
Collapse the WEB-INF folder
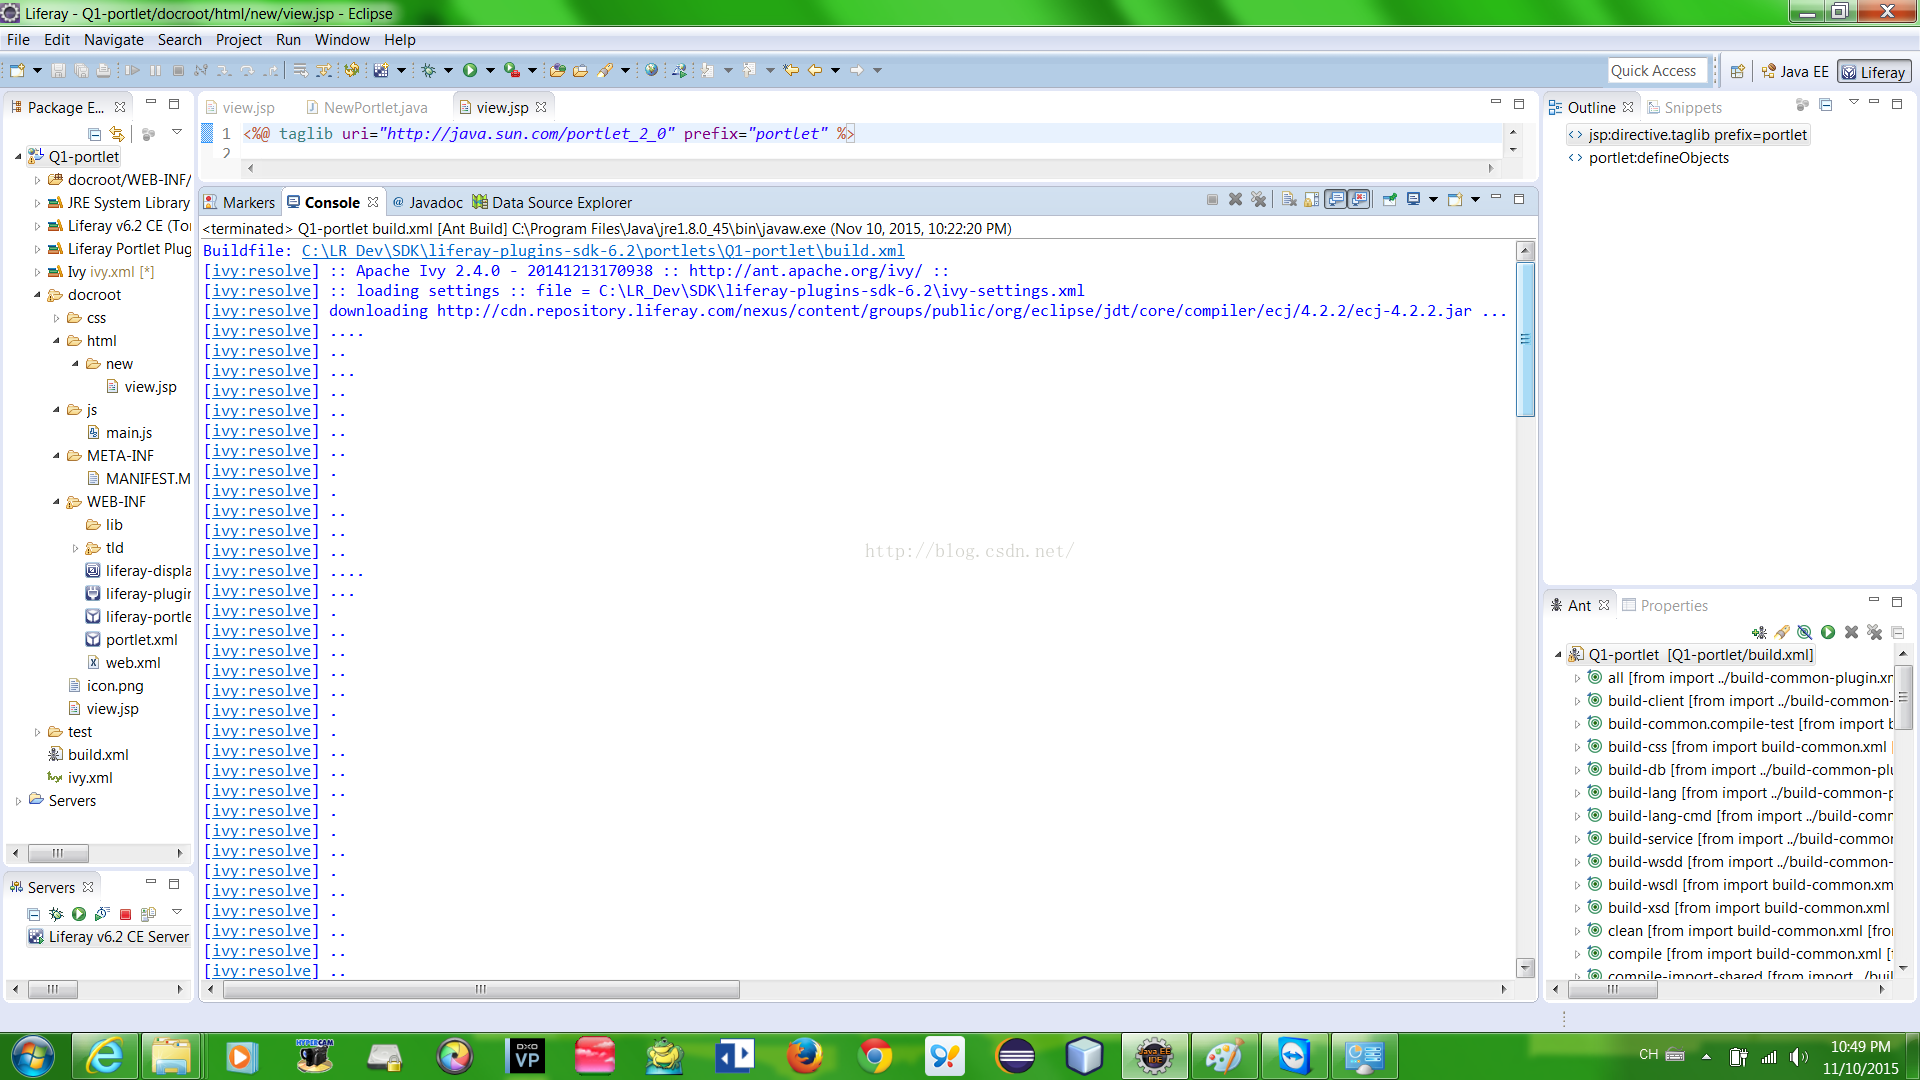[56, 502]
